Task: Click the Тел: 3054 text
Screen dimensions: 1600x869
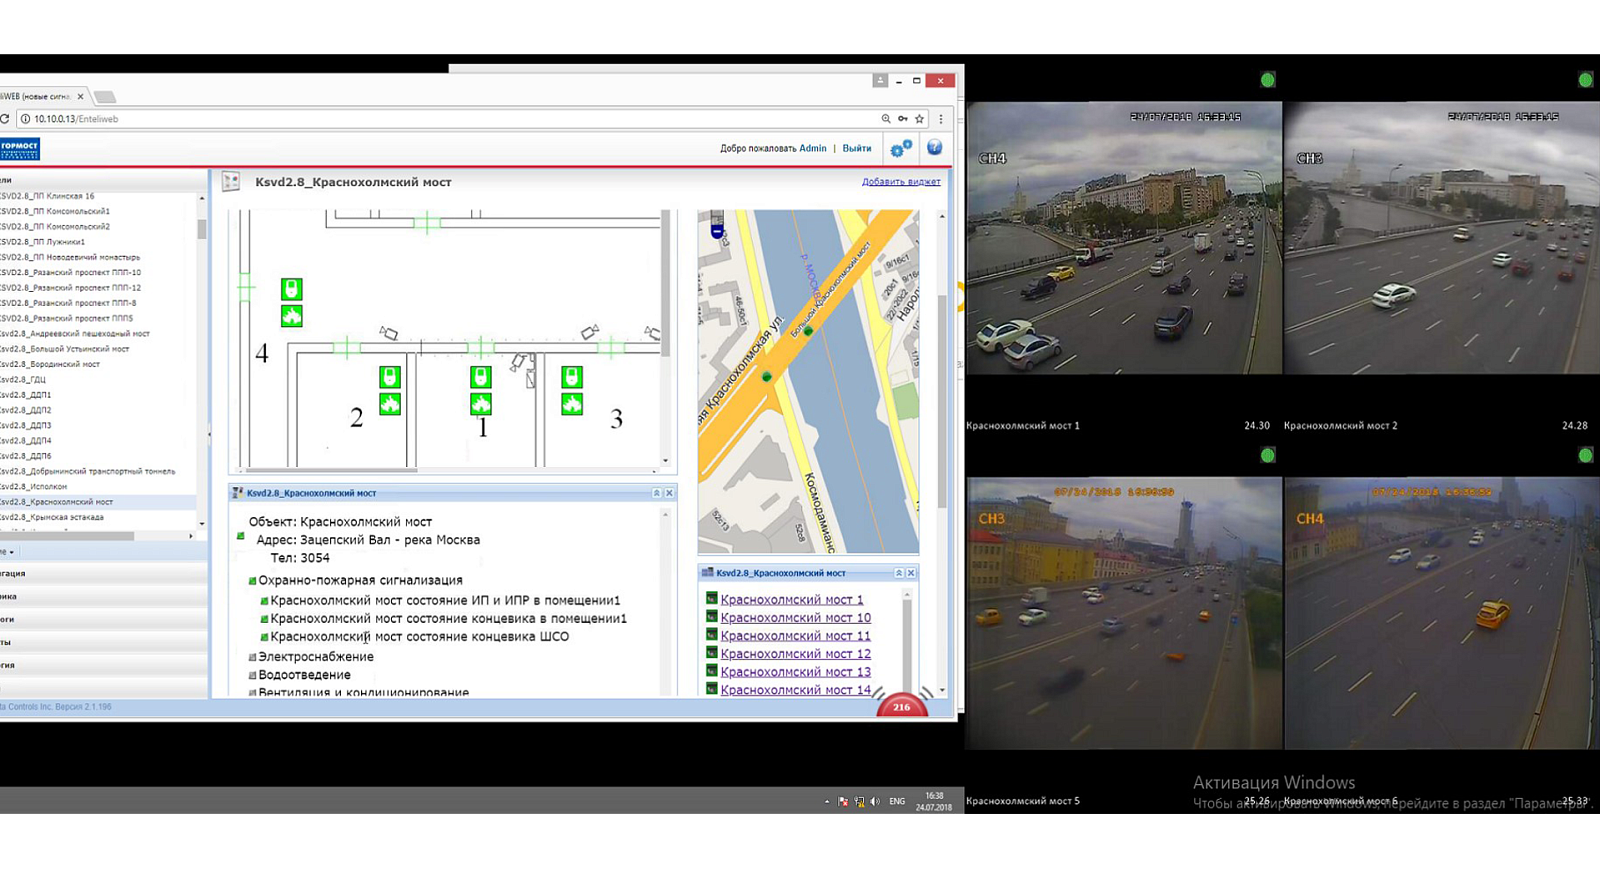Action: 300,558
